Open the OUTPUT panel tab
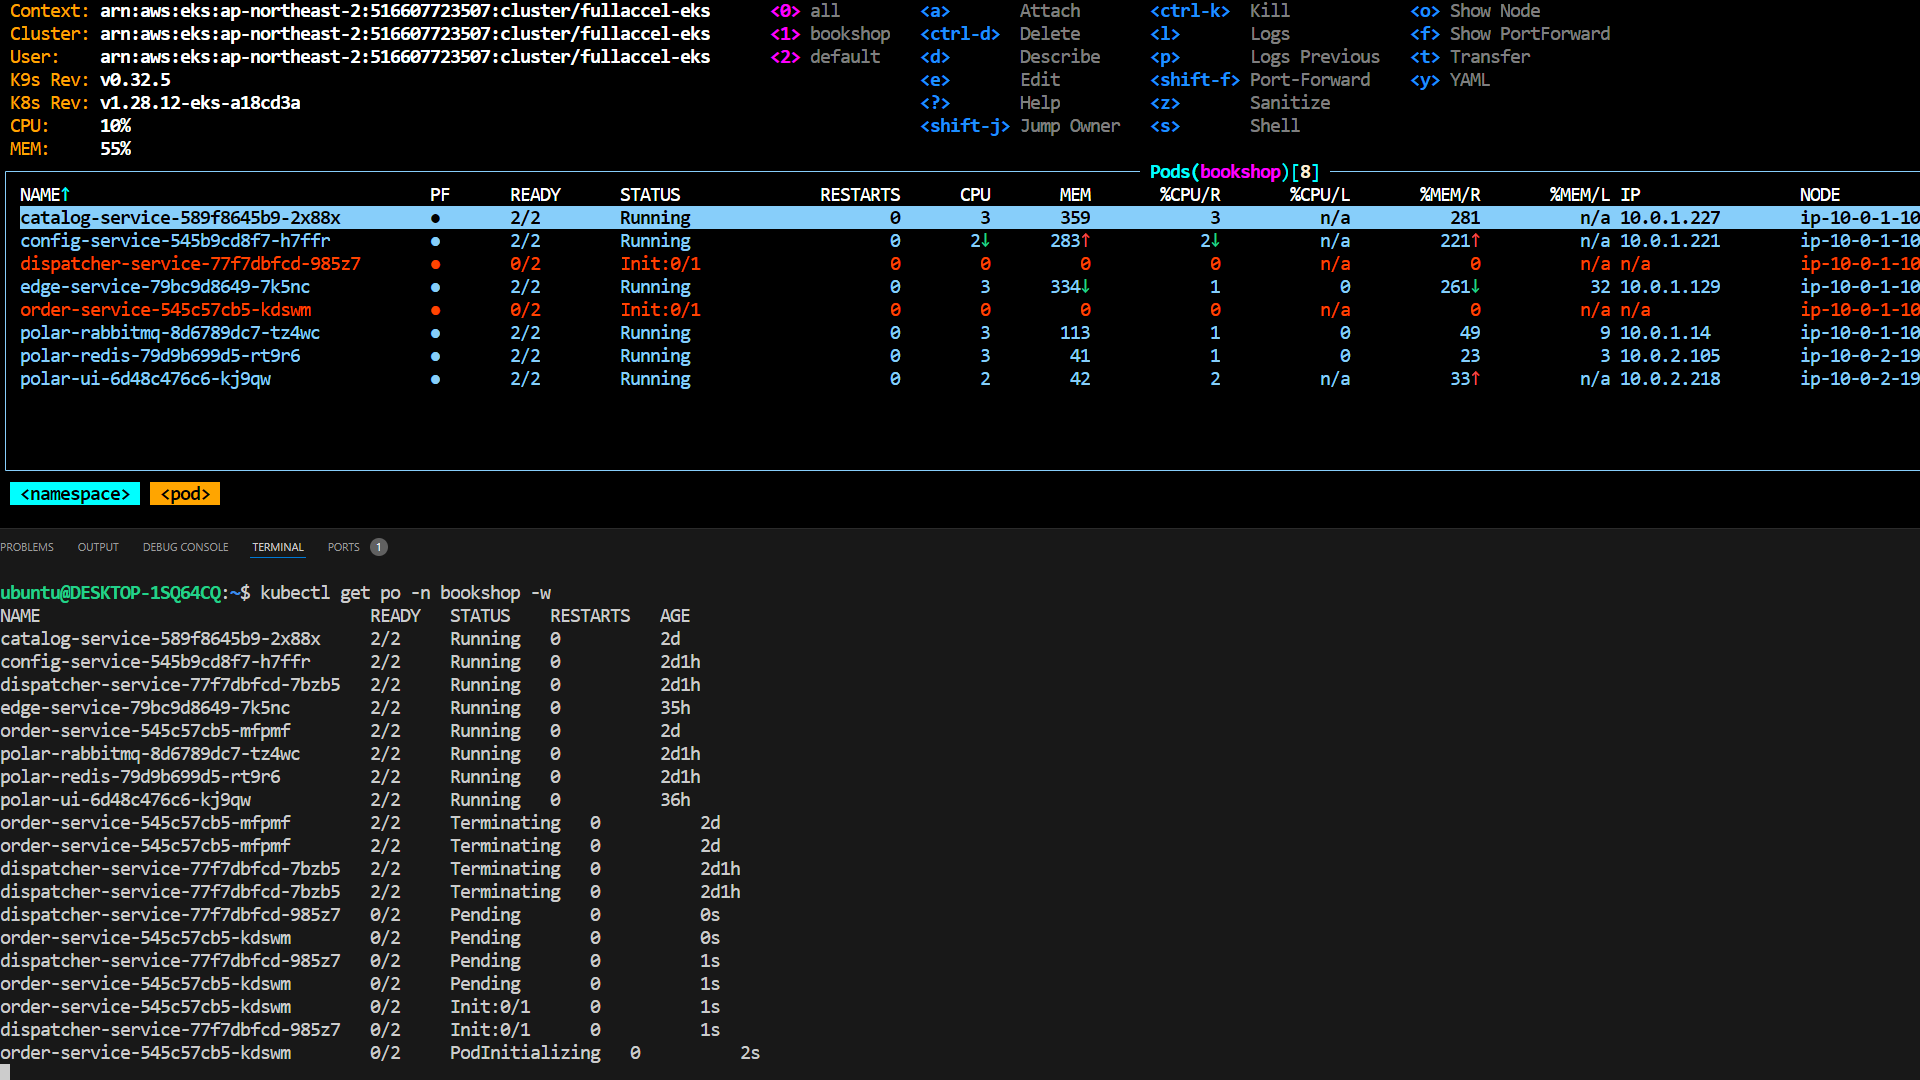This screenshot has width=1920, height=1080. coord(98,547)
